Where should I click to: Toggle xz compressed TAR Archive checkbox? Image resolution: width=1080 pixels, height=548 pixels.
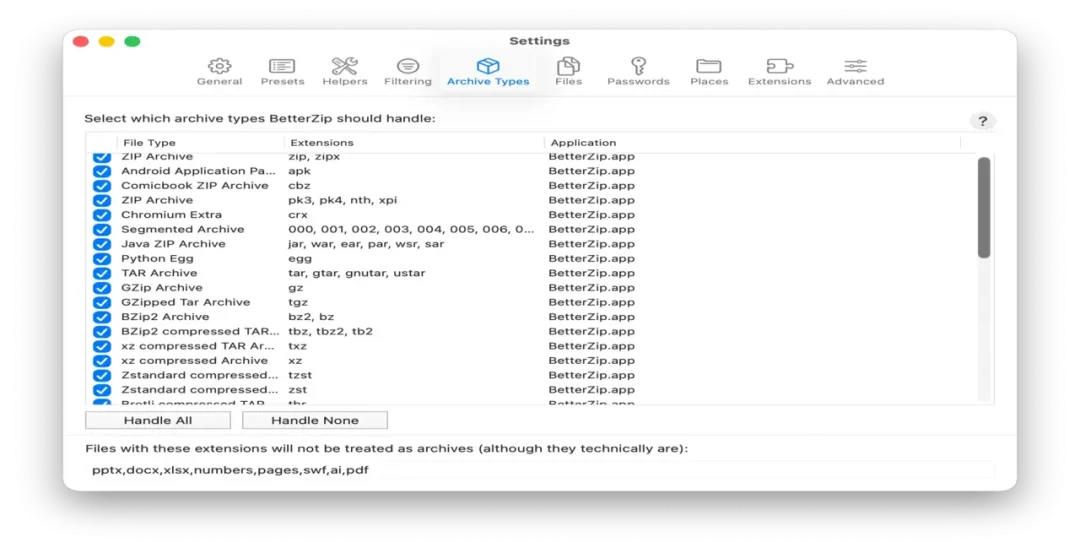click(x=101, y=346)
